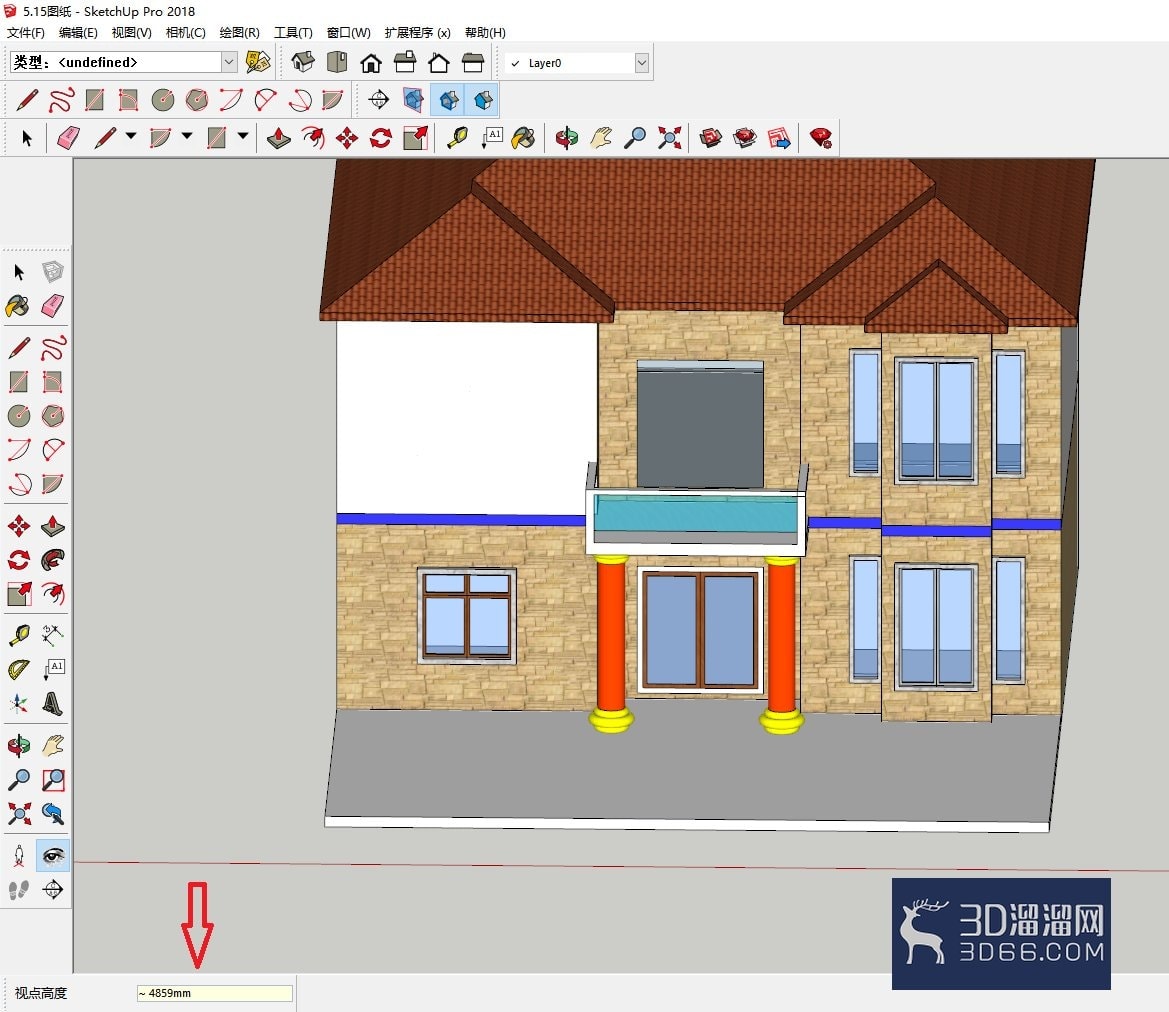
Task: Select the Push/Pull tool in top toolbar
Action: [279, 138]
